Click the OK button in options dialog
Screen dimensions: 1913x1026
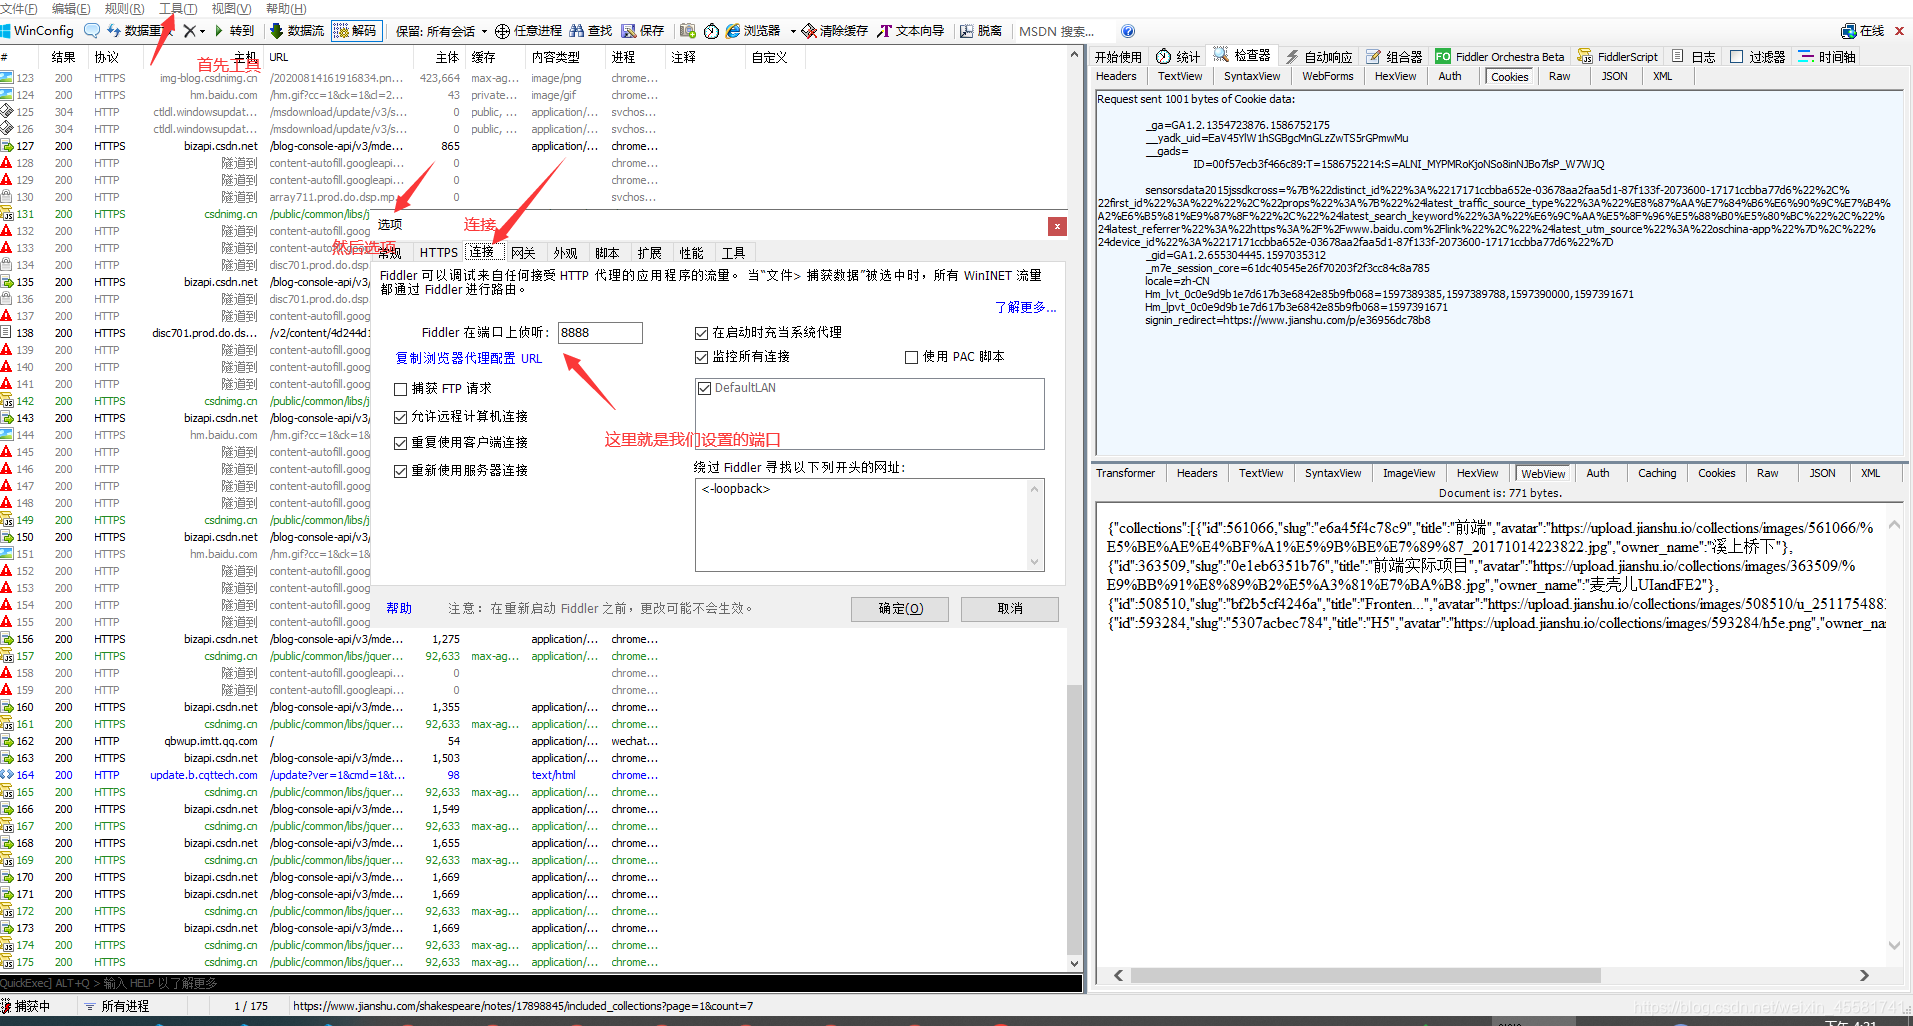click(x=900, y=608)
